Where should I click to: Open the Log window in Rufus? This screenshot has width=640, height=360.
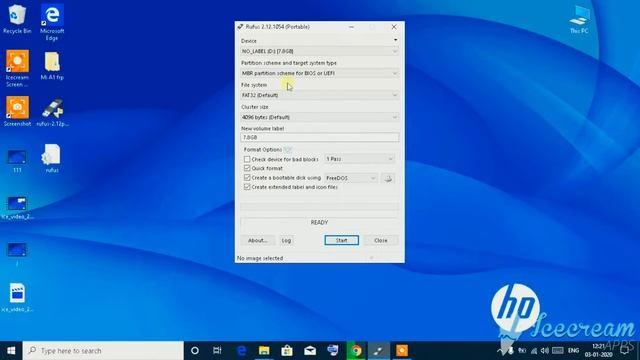coord(286,240)
